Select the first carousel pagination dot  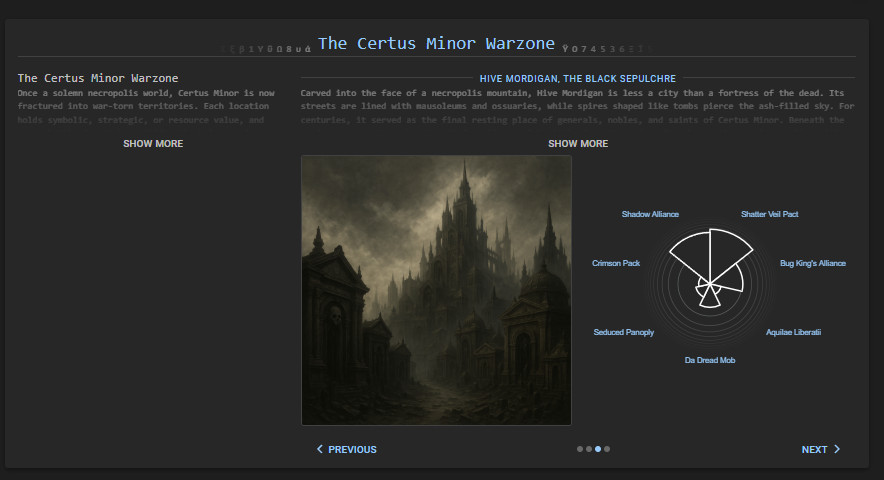pos(580,449)
